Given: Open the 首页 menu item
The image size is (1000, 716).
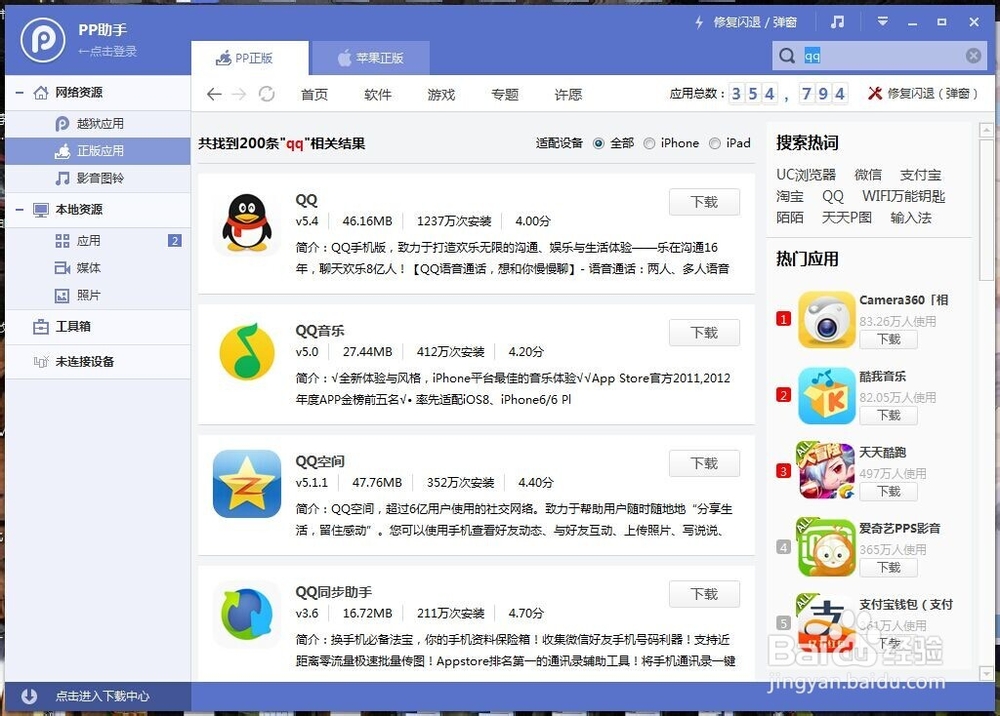Looking at the screenshot, I should [314, 95].
